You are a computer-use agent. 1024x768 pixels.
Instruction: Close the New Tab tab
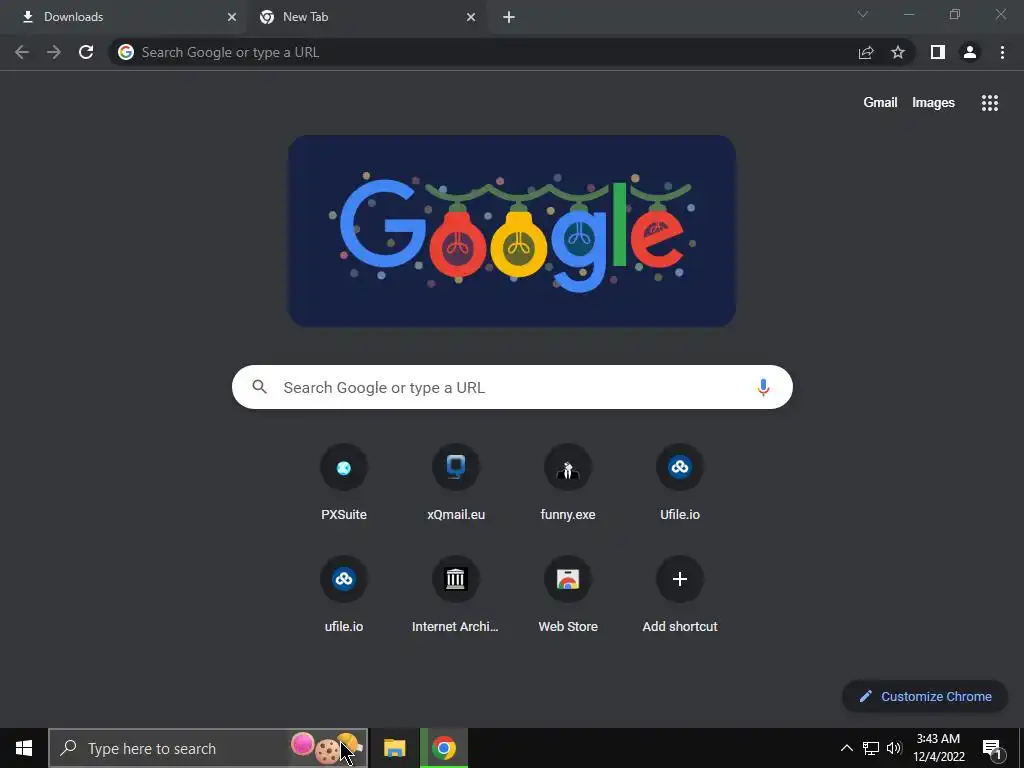pos(471,17)
